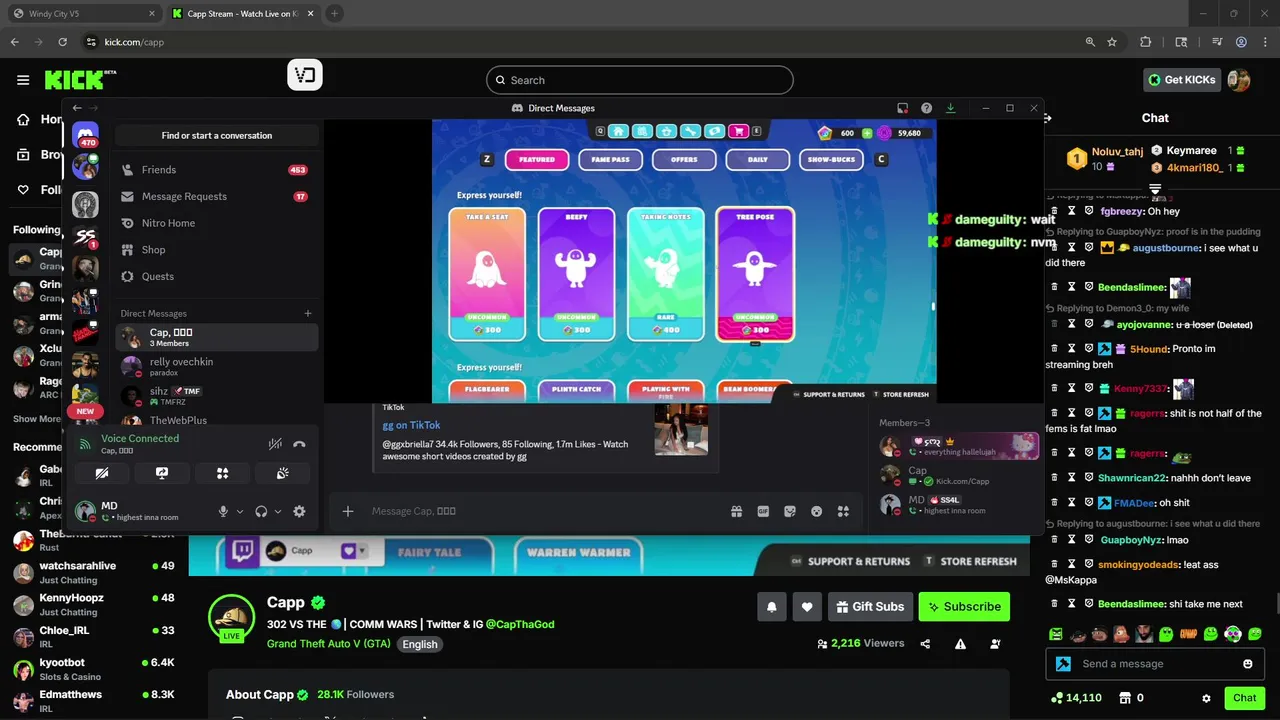Click the green Chat send button

[x=1244, y=698]
